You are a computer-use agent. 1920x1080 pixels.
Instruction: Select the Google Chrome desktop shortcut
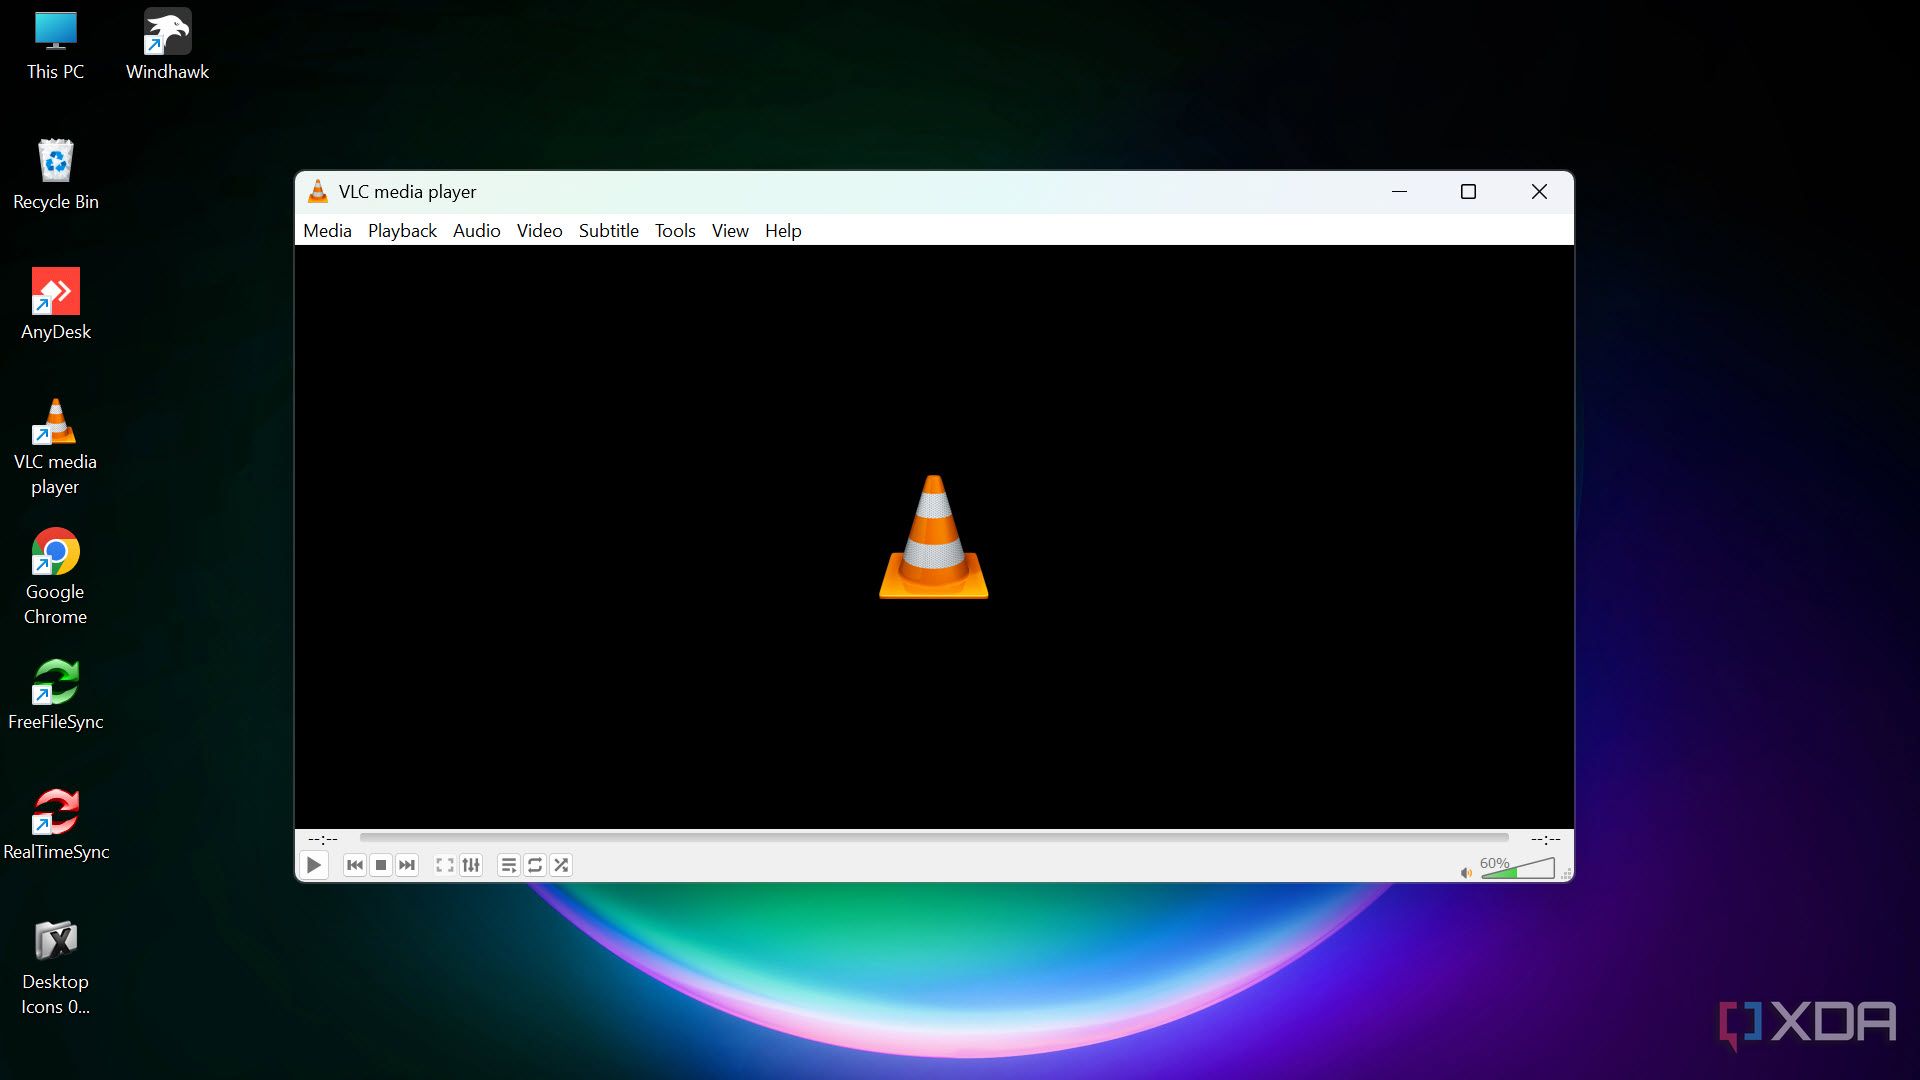(56, 577)
